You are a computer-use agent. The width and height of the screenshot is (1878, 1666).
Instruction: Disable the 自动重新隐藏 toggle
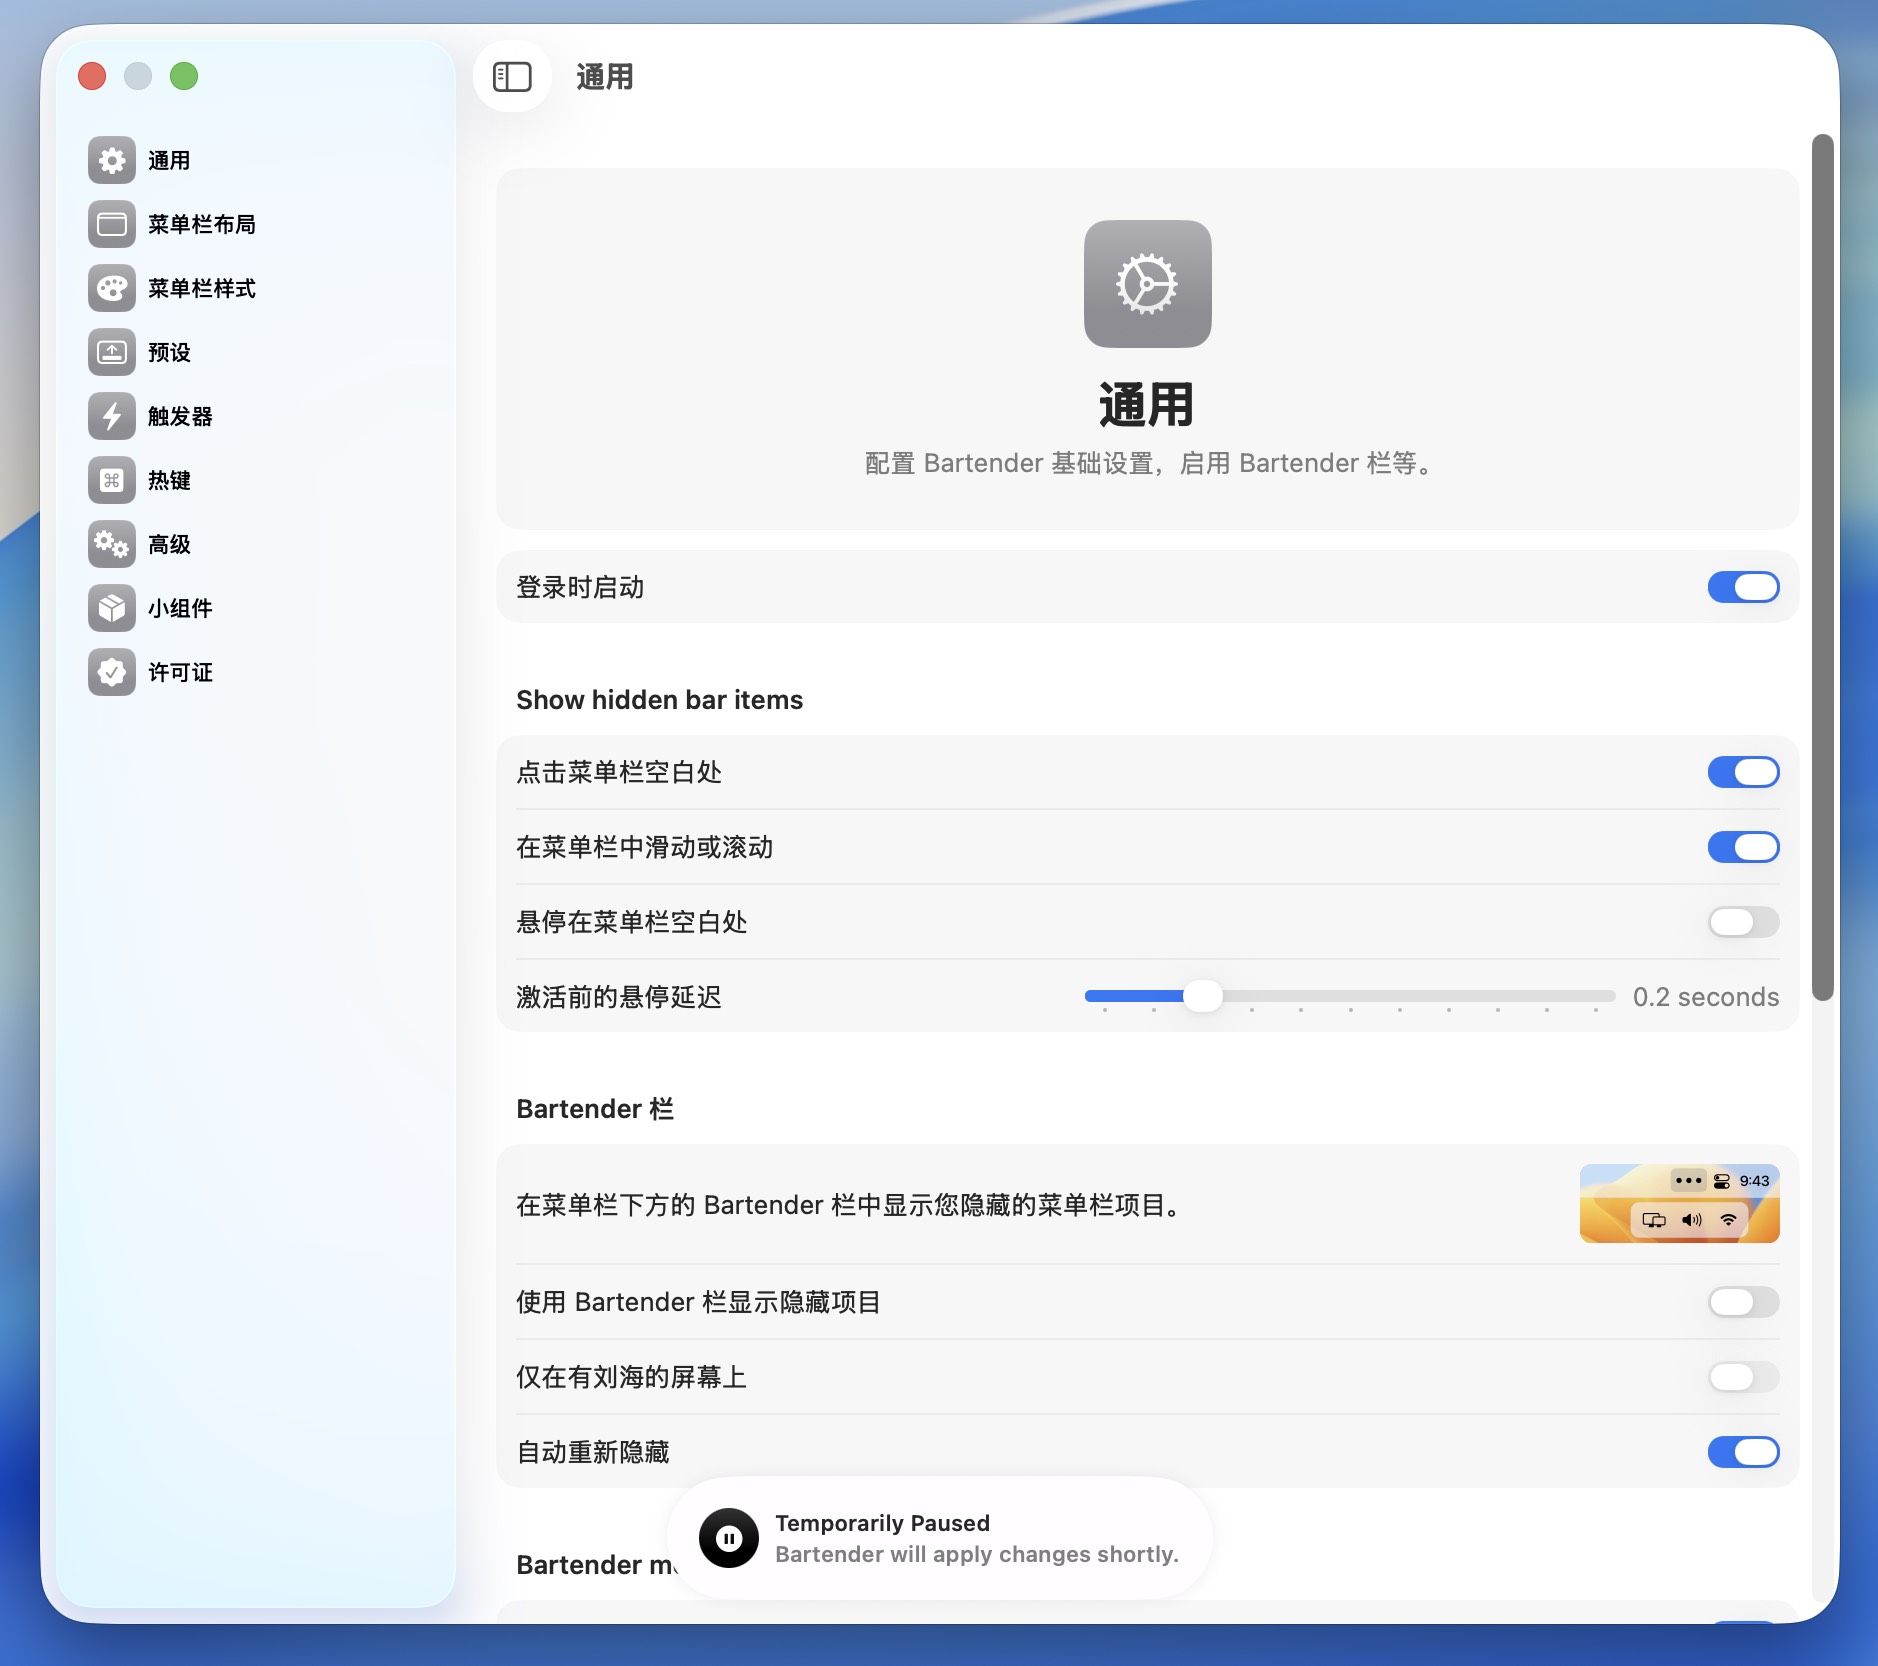(x=1742, y=1452)
